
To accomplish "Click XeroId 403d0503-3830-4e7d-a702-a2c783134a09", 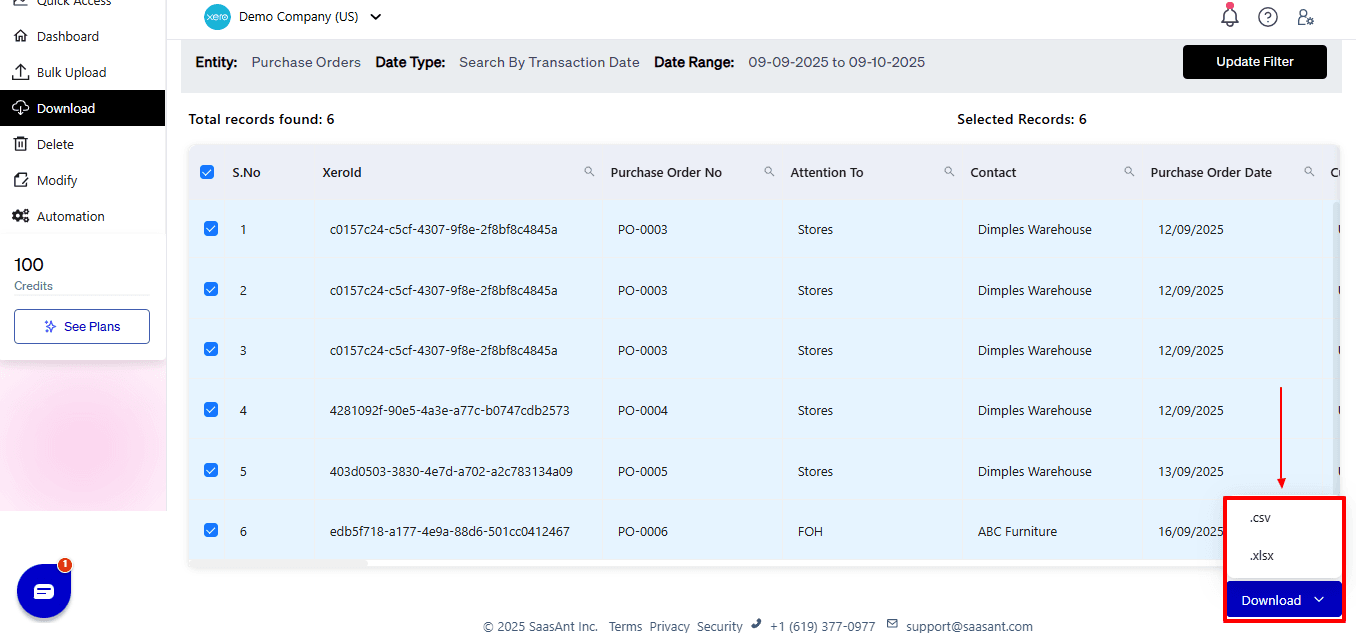I will click(x=451, y=471).
